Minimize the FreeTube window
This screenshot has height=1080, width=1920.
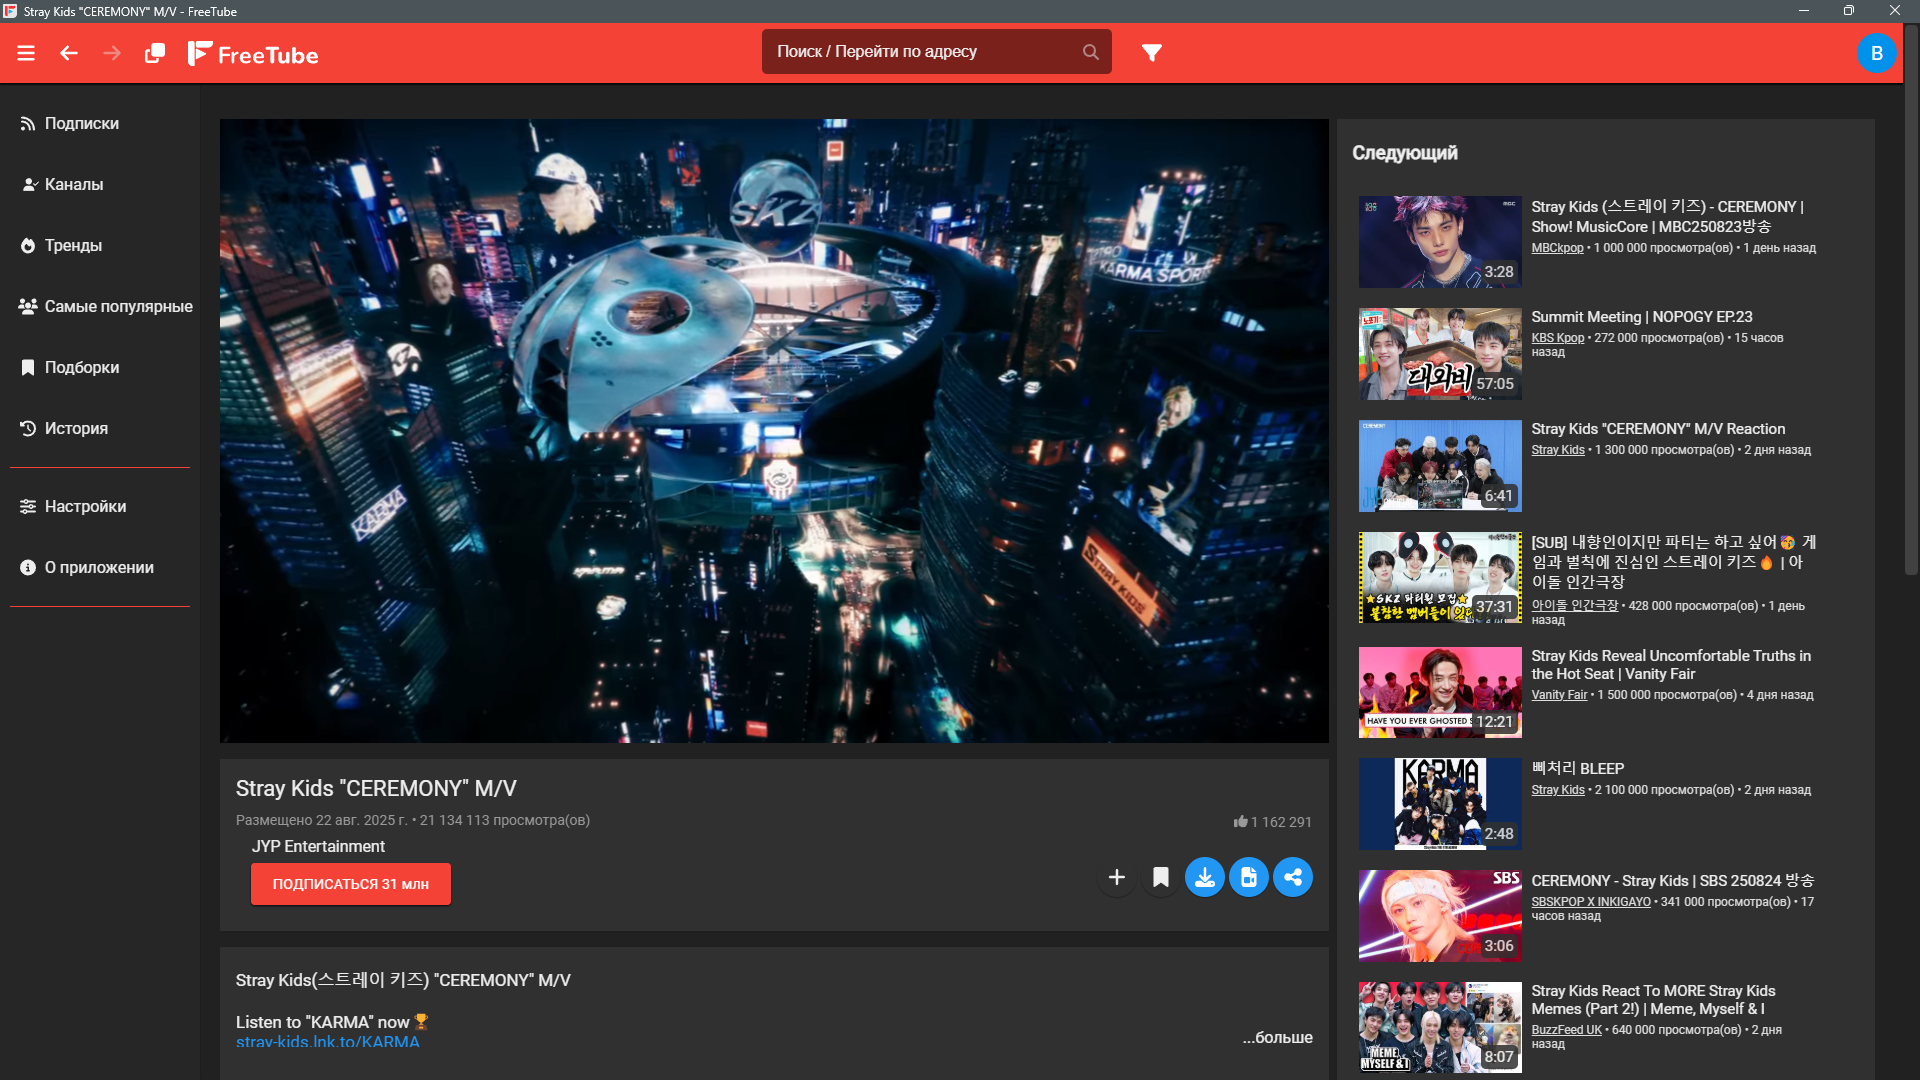tap(1804, 11)
